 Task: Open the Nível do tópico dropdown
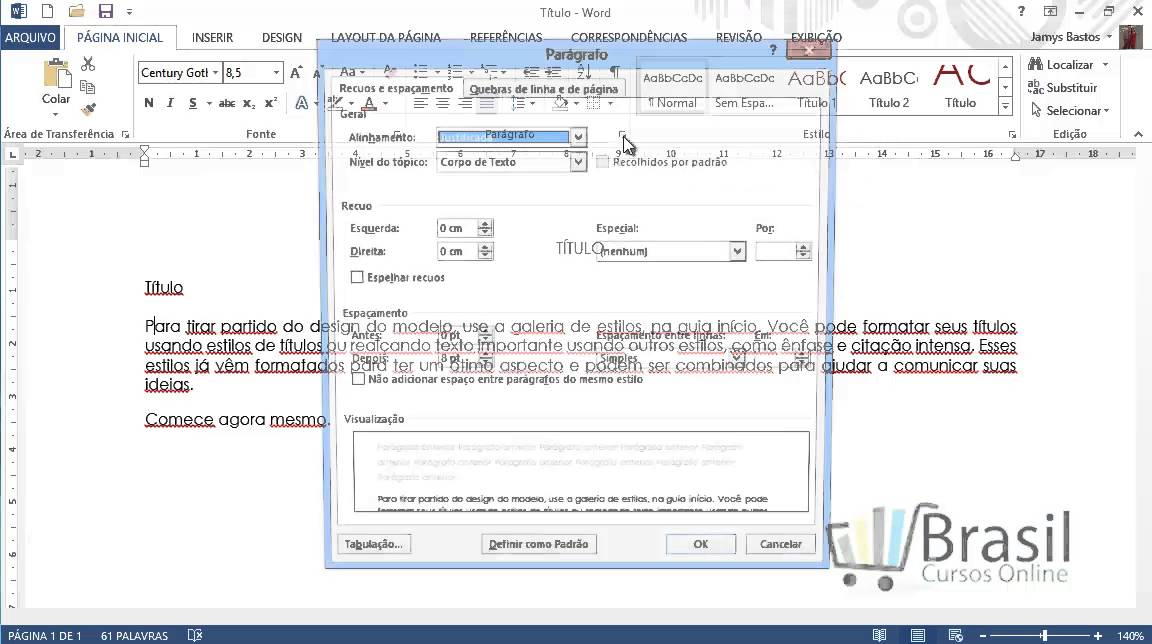[x=578, y=162]
